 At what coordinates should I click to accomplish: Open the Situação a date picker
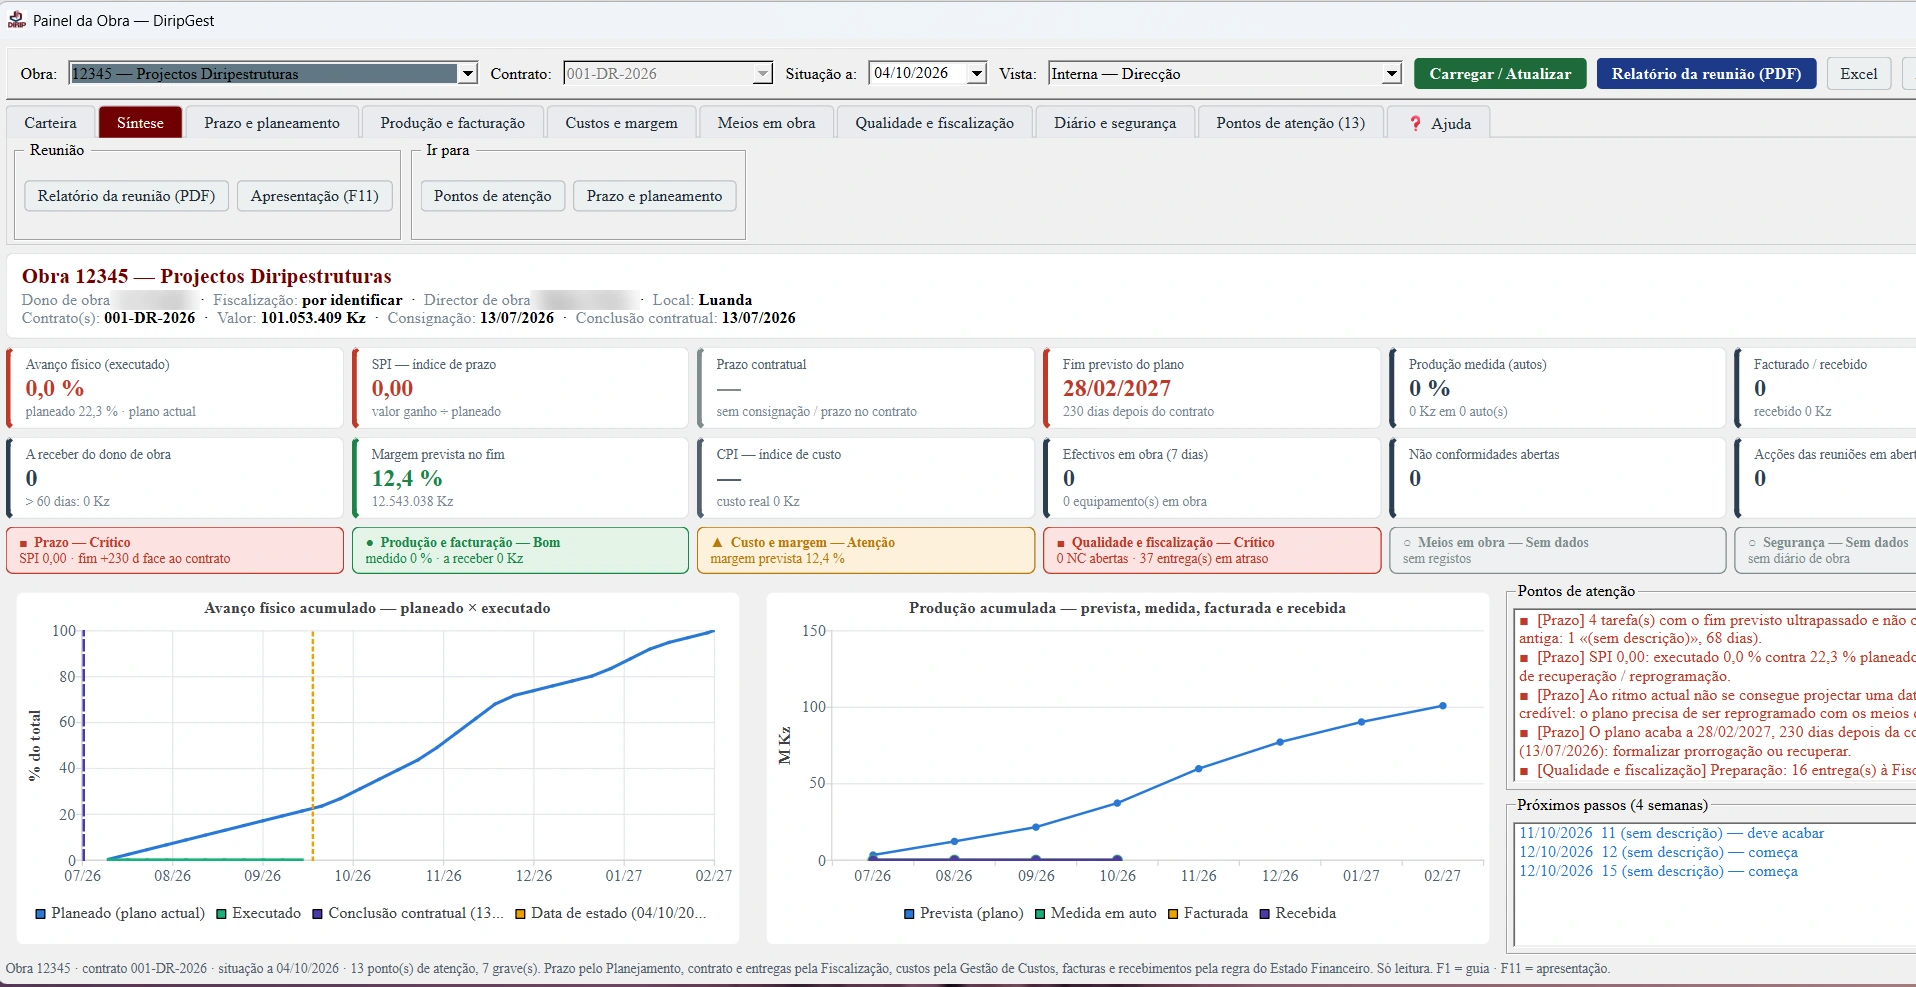click(977, 73)
